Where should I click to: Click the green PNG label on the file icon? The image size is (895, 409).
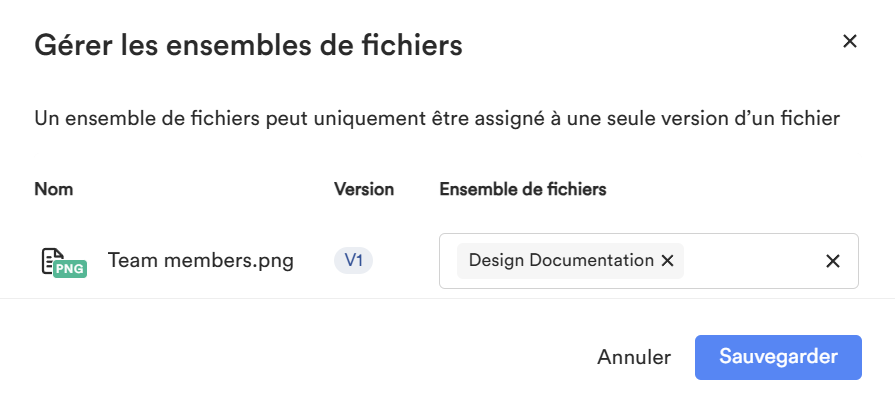(x=70, y=269)
